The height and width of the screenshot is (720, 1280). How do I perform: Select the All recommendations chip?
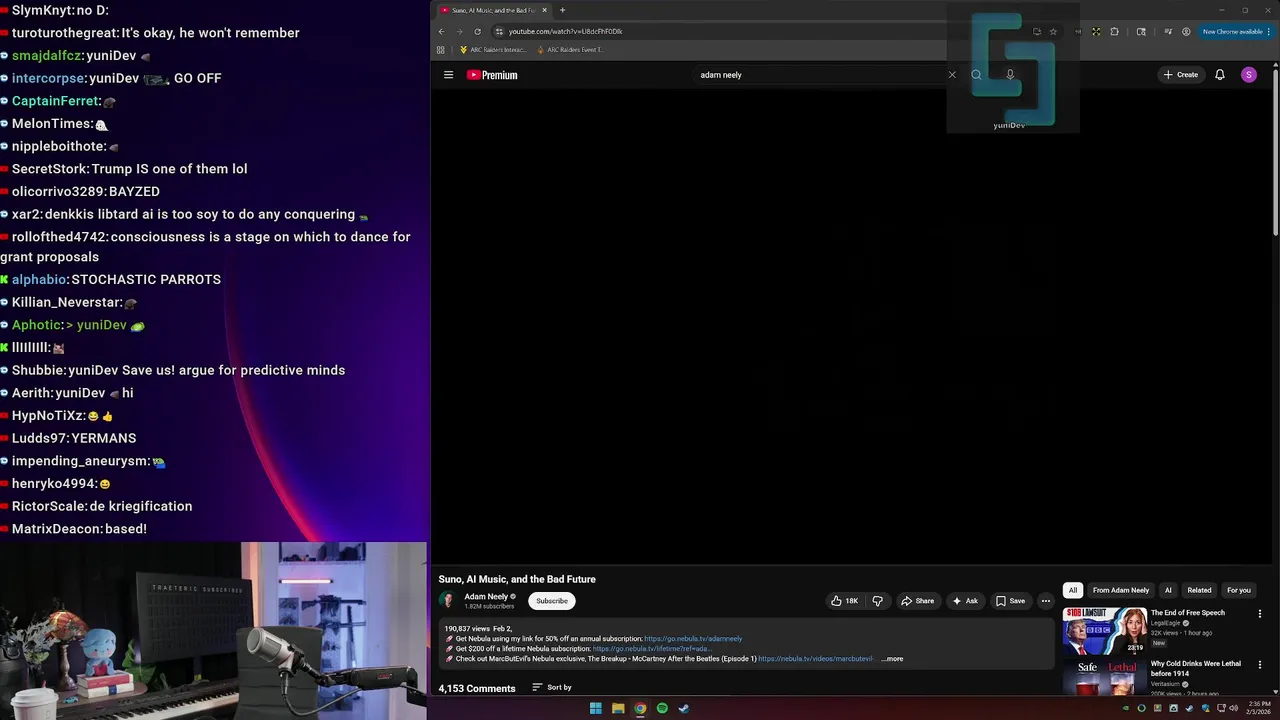[1073, 590]
